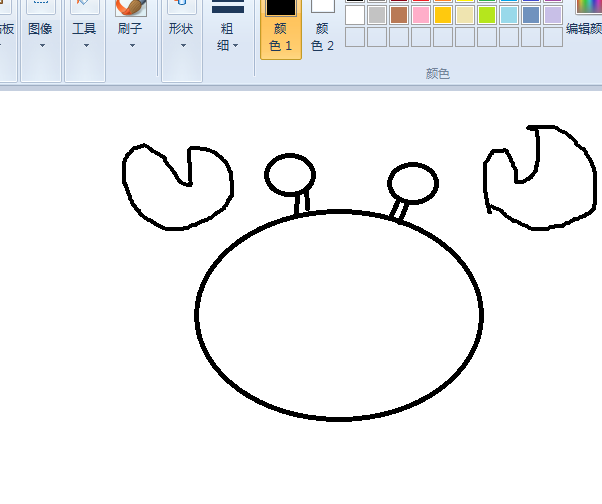The height and width of the screenshot is (504, 602).
Task: Expand the 图像 image group
Action: [41, 40]
